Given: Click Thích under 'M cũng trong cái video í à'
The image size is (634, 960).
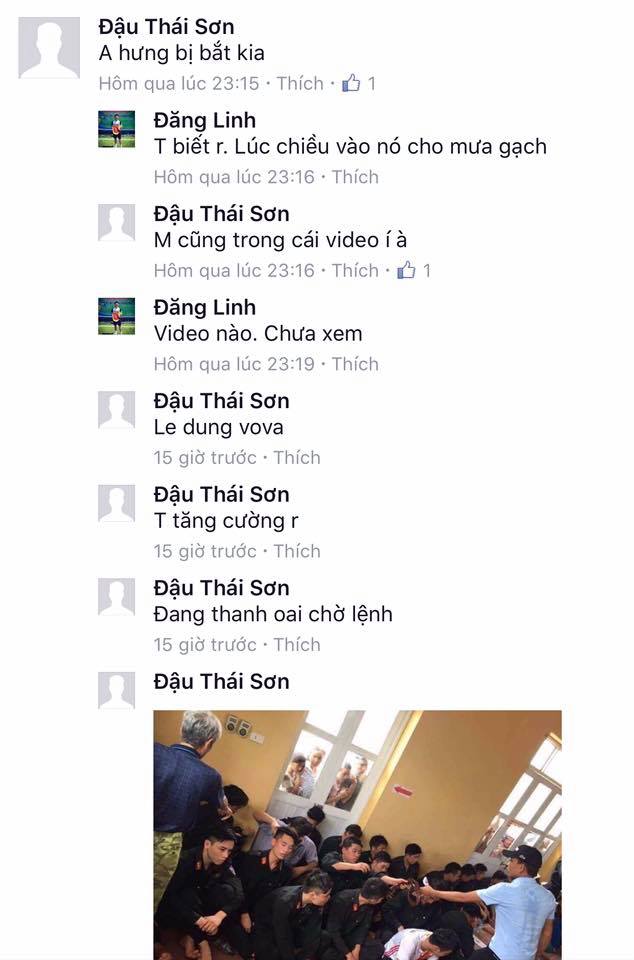Looking at the screenshot, I should coord(355,271).
